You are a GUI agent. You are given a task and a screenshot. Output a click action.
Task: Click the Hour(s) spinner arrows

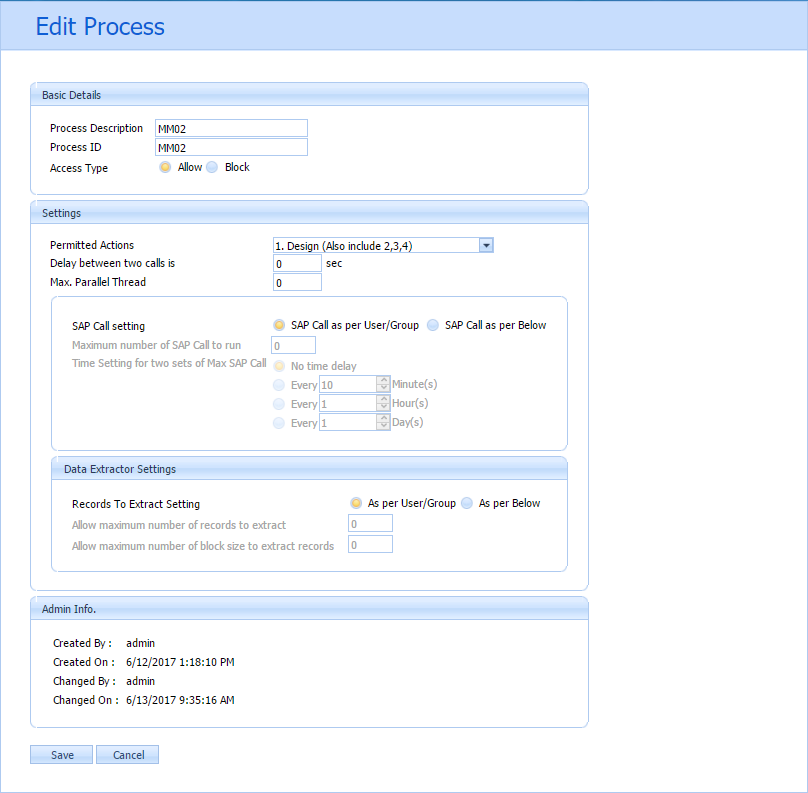[383, 403]
